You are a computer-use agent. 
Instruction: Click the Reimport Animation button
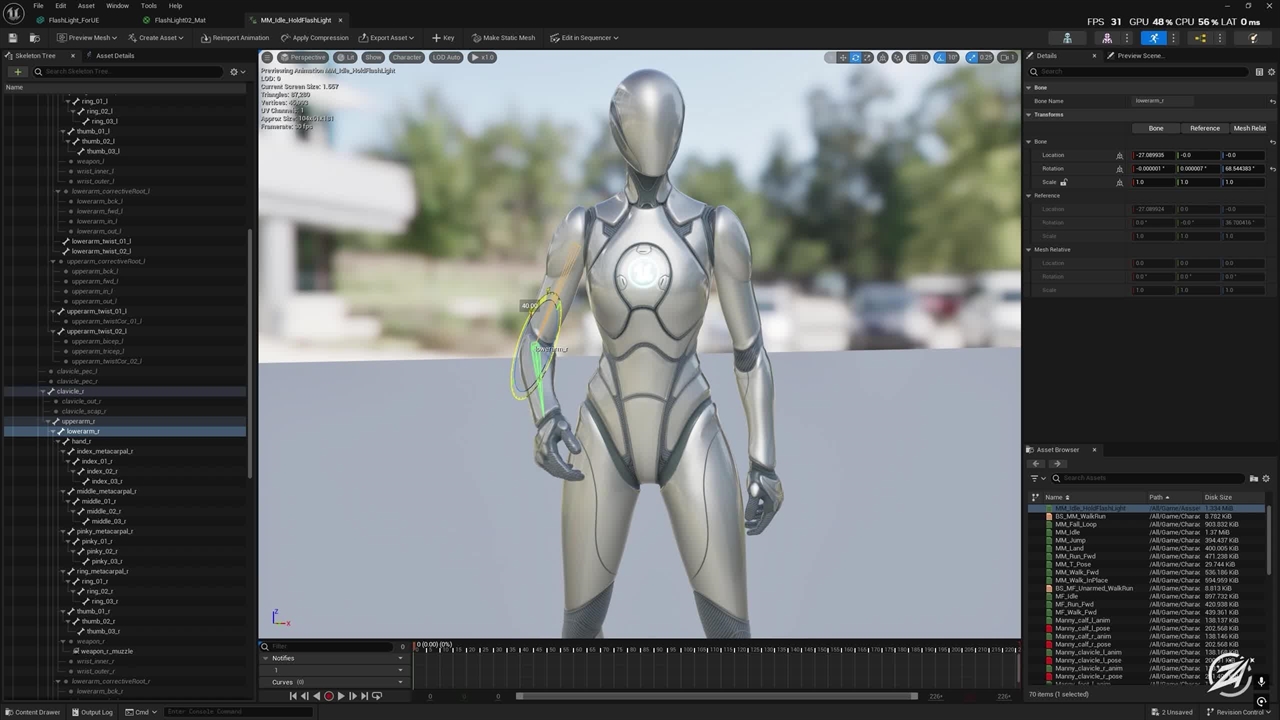click(235, 38)
